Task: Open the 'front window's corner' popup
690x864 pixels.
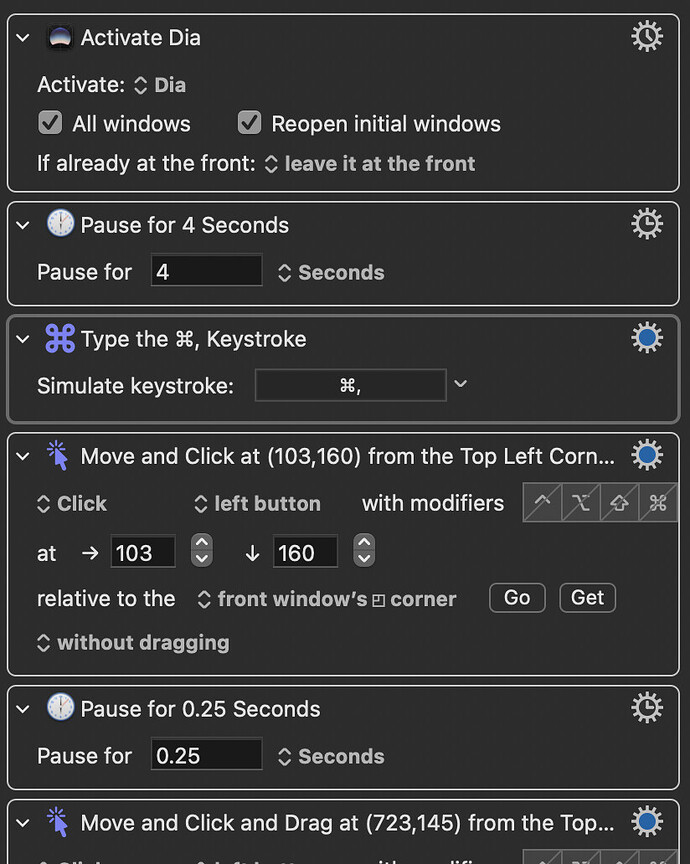Action: coord(327,599)
